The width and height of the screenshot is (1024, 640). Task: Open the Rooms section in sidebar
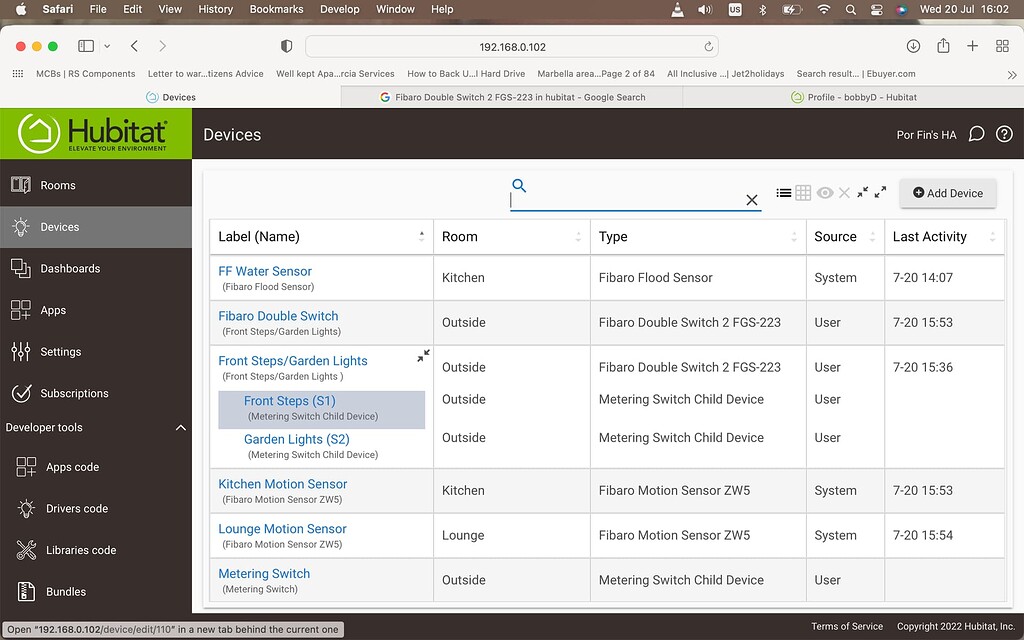tap(57, 185)
